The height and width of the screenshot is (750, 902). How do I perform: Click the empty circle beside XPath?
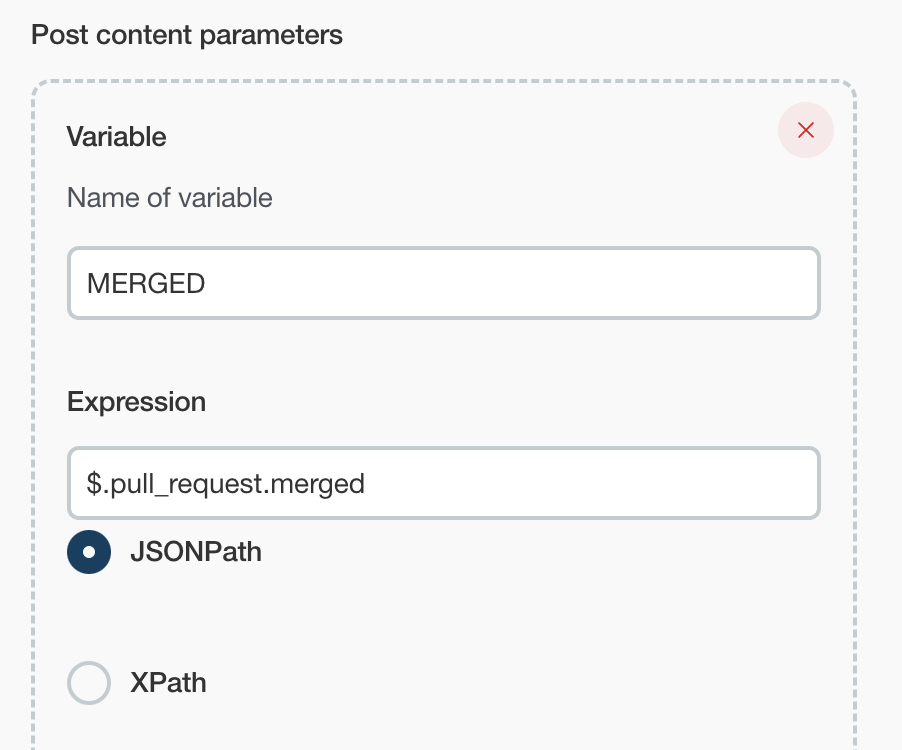coord(89,683)
